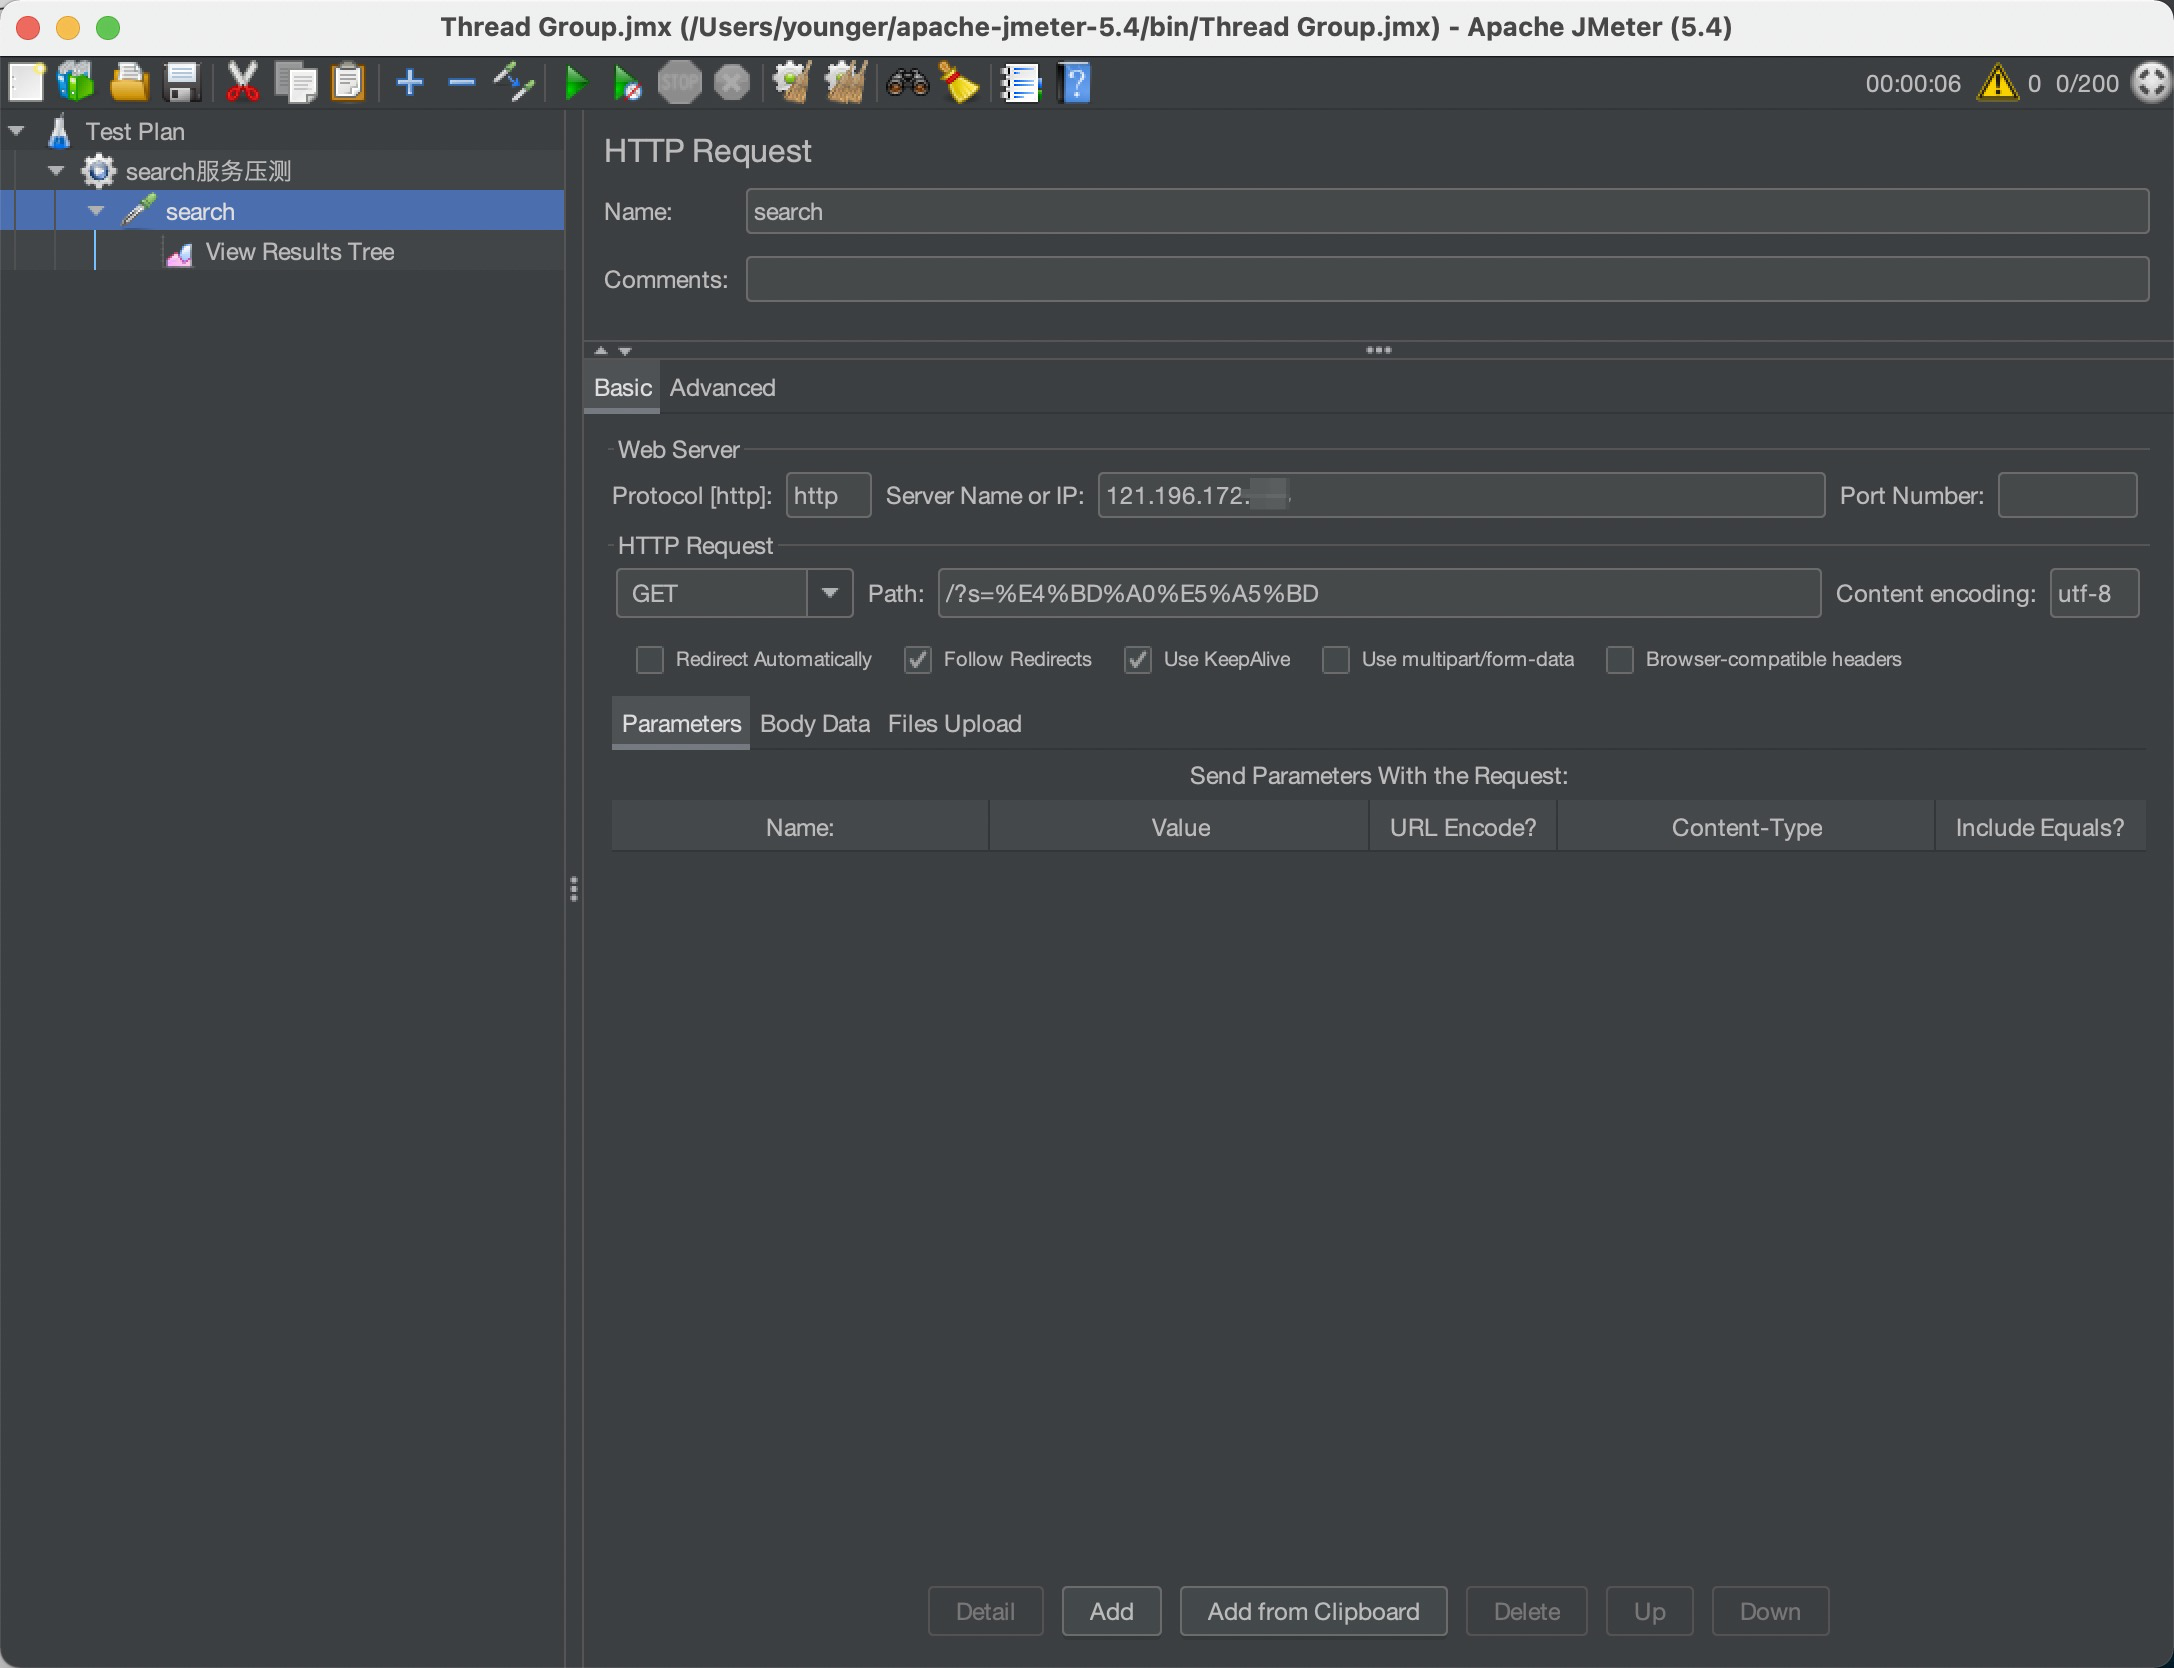Click the Down button
The image size is (2174, 1668).
[x=1770, y=1612]
